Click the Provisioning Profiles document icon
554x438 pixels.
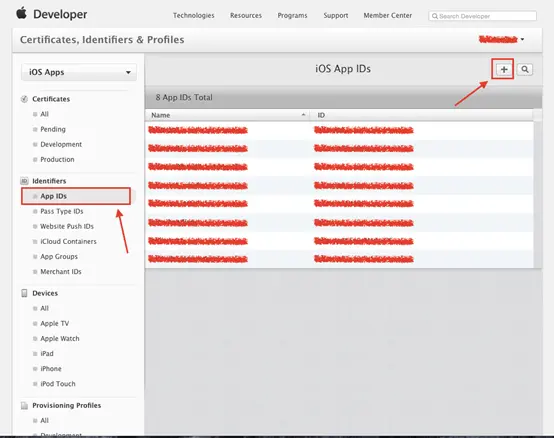pyautogui.click(x=24, y=406)
